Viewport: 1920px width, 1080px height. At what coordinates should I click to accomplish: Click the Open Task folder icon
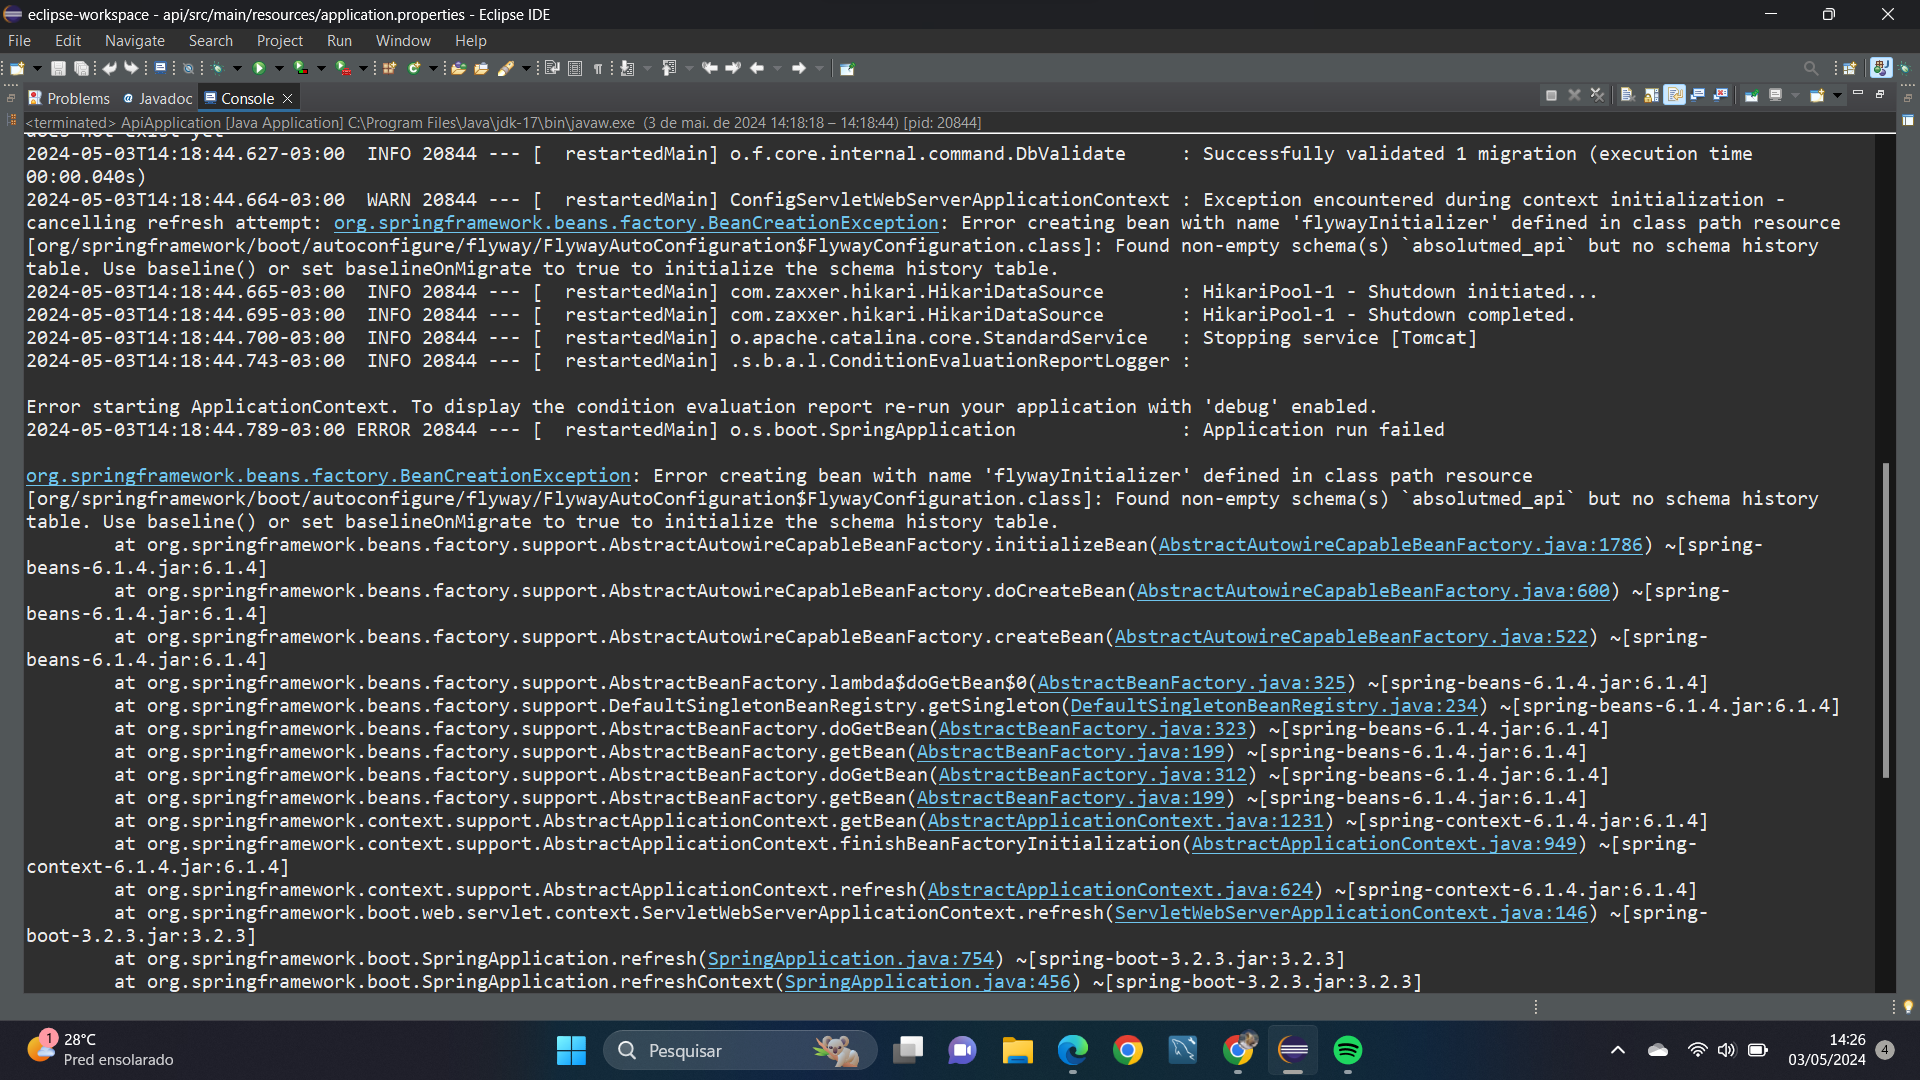pyautogui.click(x=481, y=68)
